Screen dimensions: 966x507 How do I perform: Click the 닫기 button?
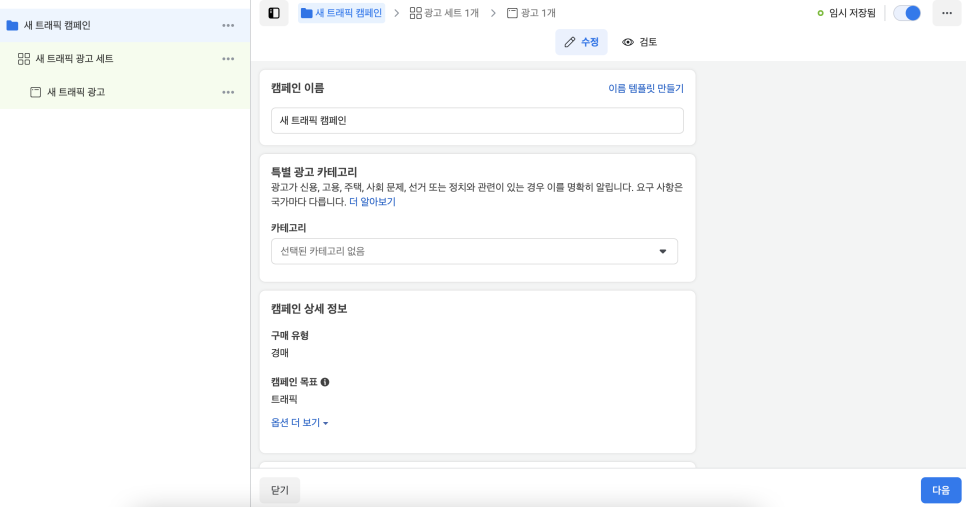coord(280,490)
